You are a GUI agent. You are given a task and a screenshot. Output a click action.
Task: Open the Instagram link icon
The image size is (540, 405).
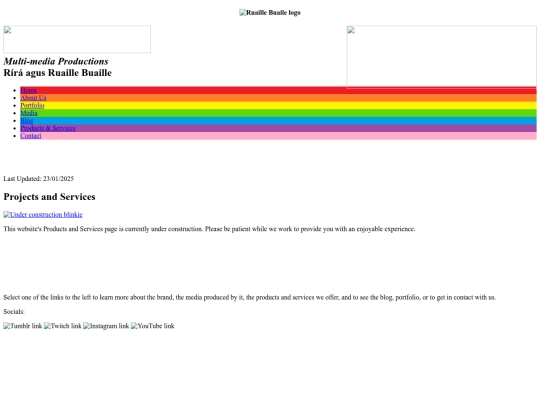pyautogui.click(x=106, y=326)
